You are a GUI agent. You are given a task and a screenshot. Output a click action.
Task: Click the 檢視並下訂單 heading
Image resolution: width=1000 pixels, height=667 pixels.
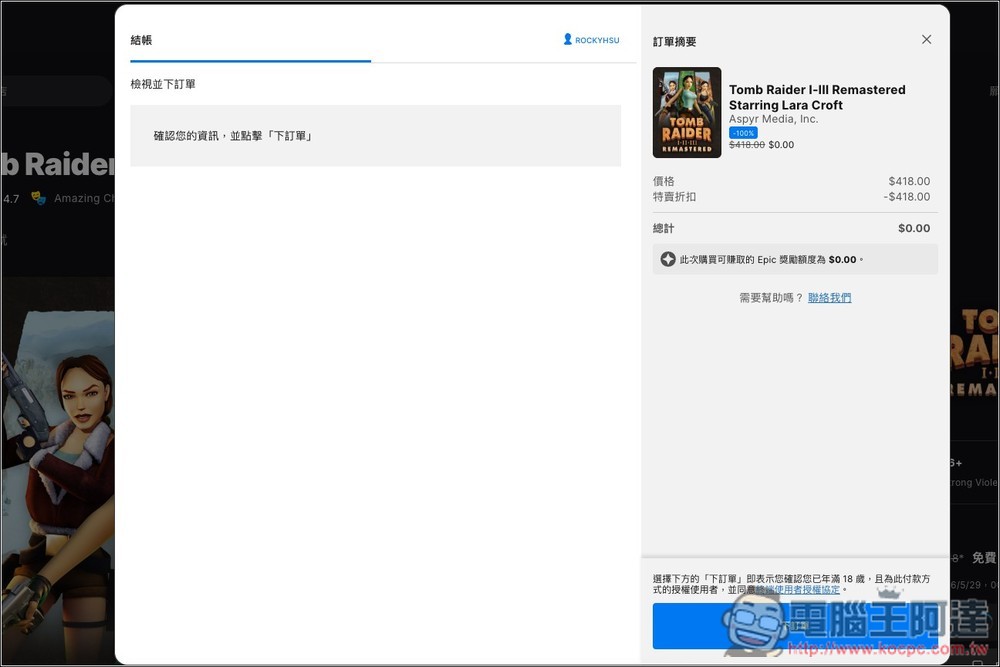click(163, 84)
